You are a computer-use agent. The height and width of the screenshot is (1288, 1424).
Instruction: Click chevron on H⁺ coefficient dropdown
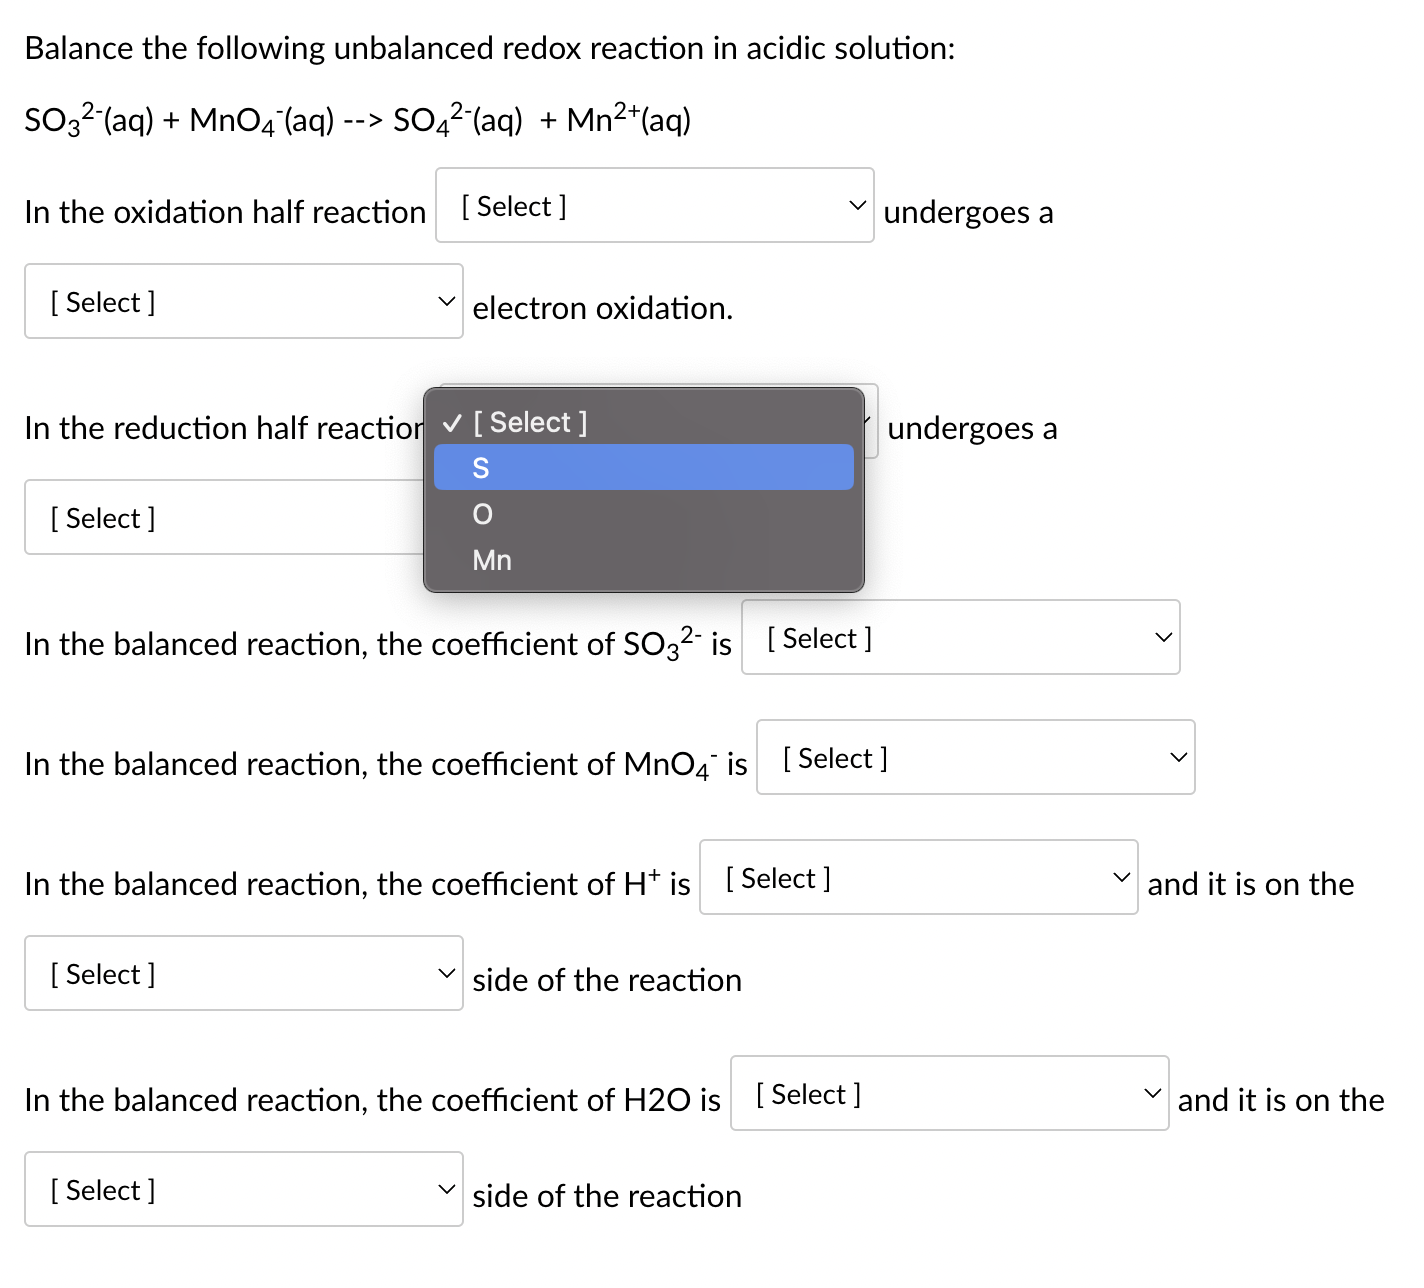1122,876
